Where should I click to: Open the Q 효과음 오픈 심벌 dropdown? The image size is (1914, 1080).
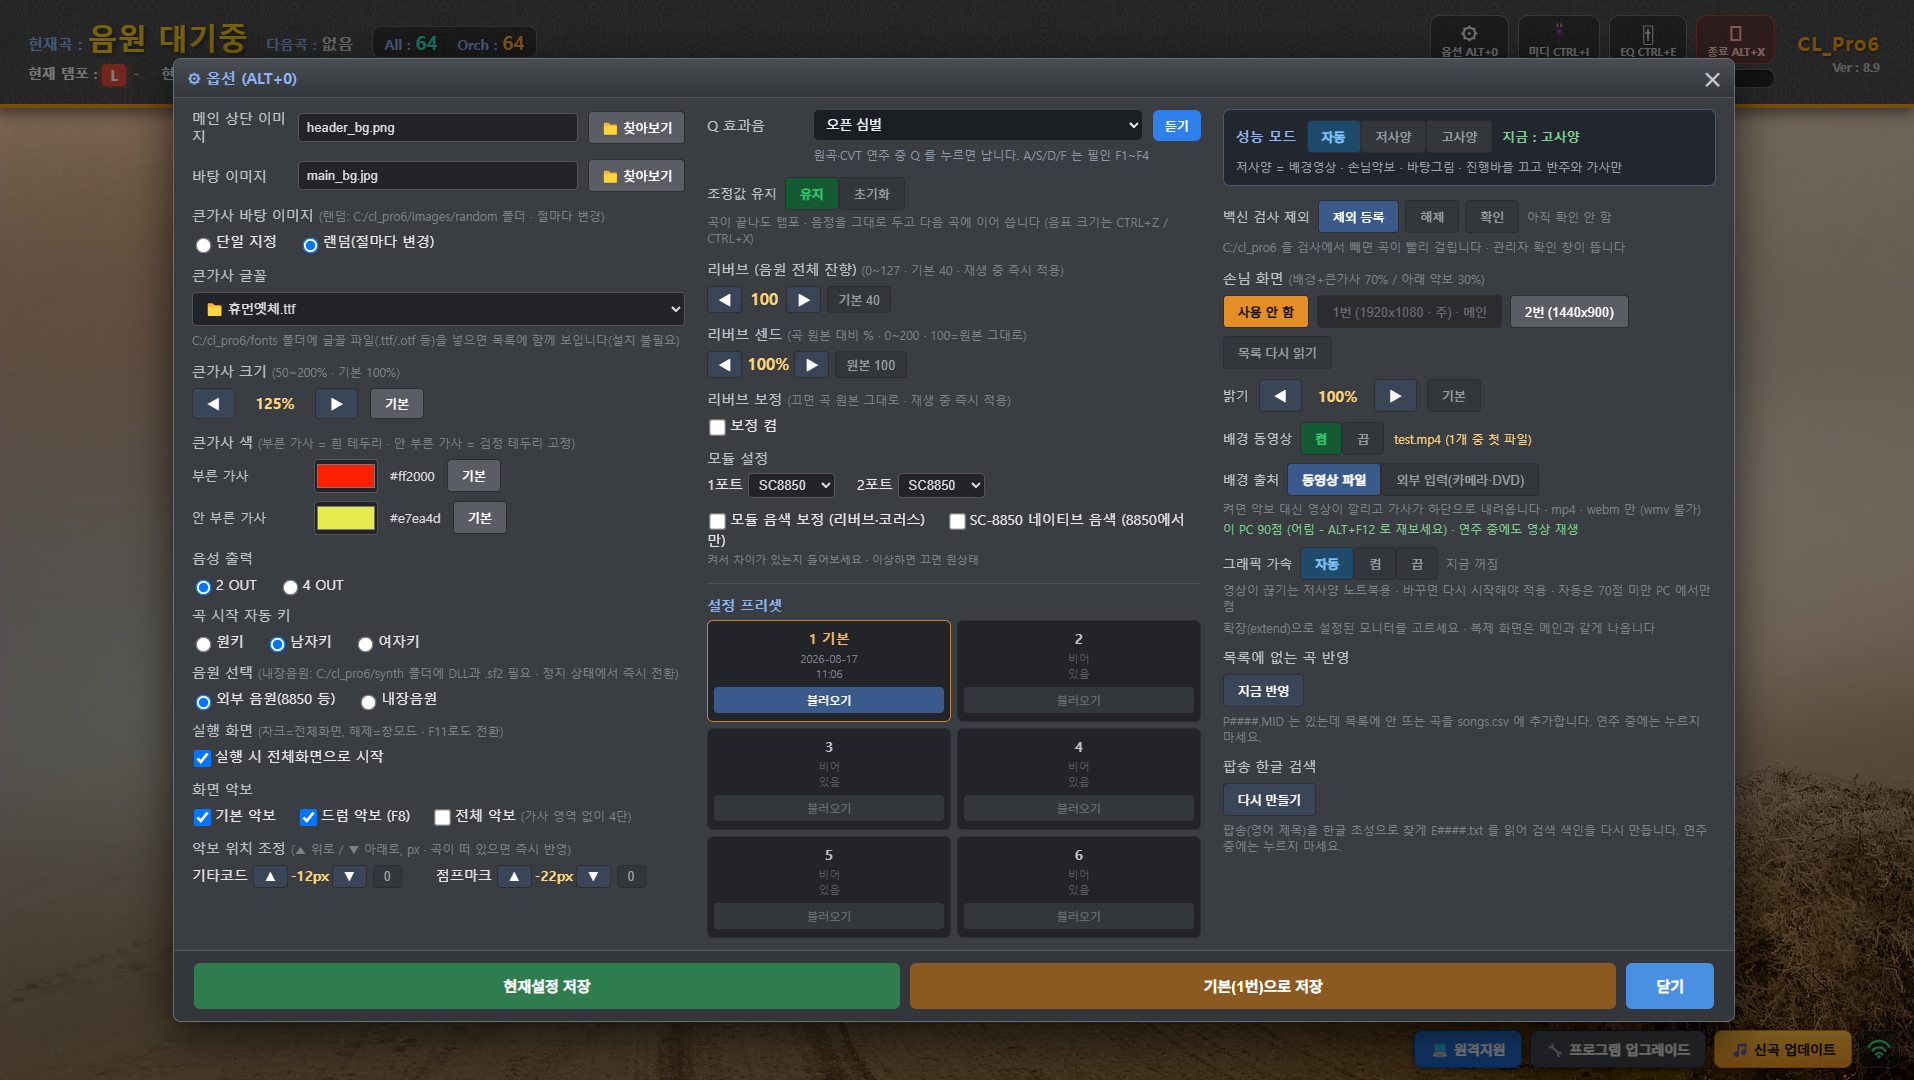pos(977,125)
